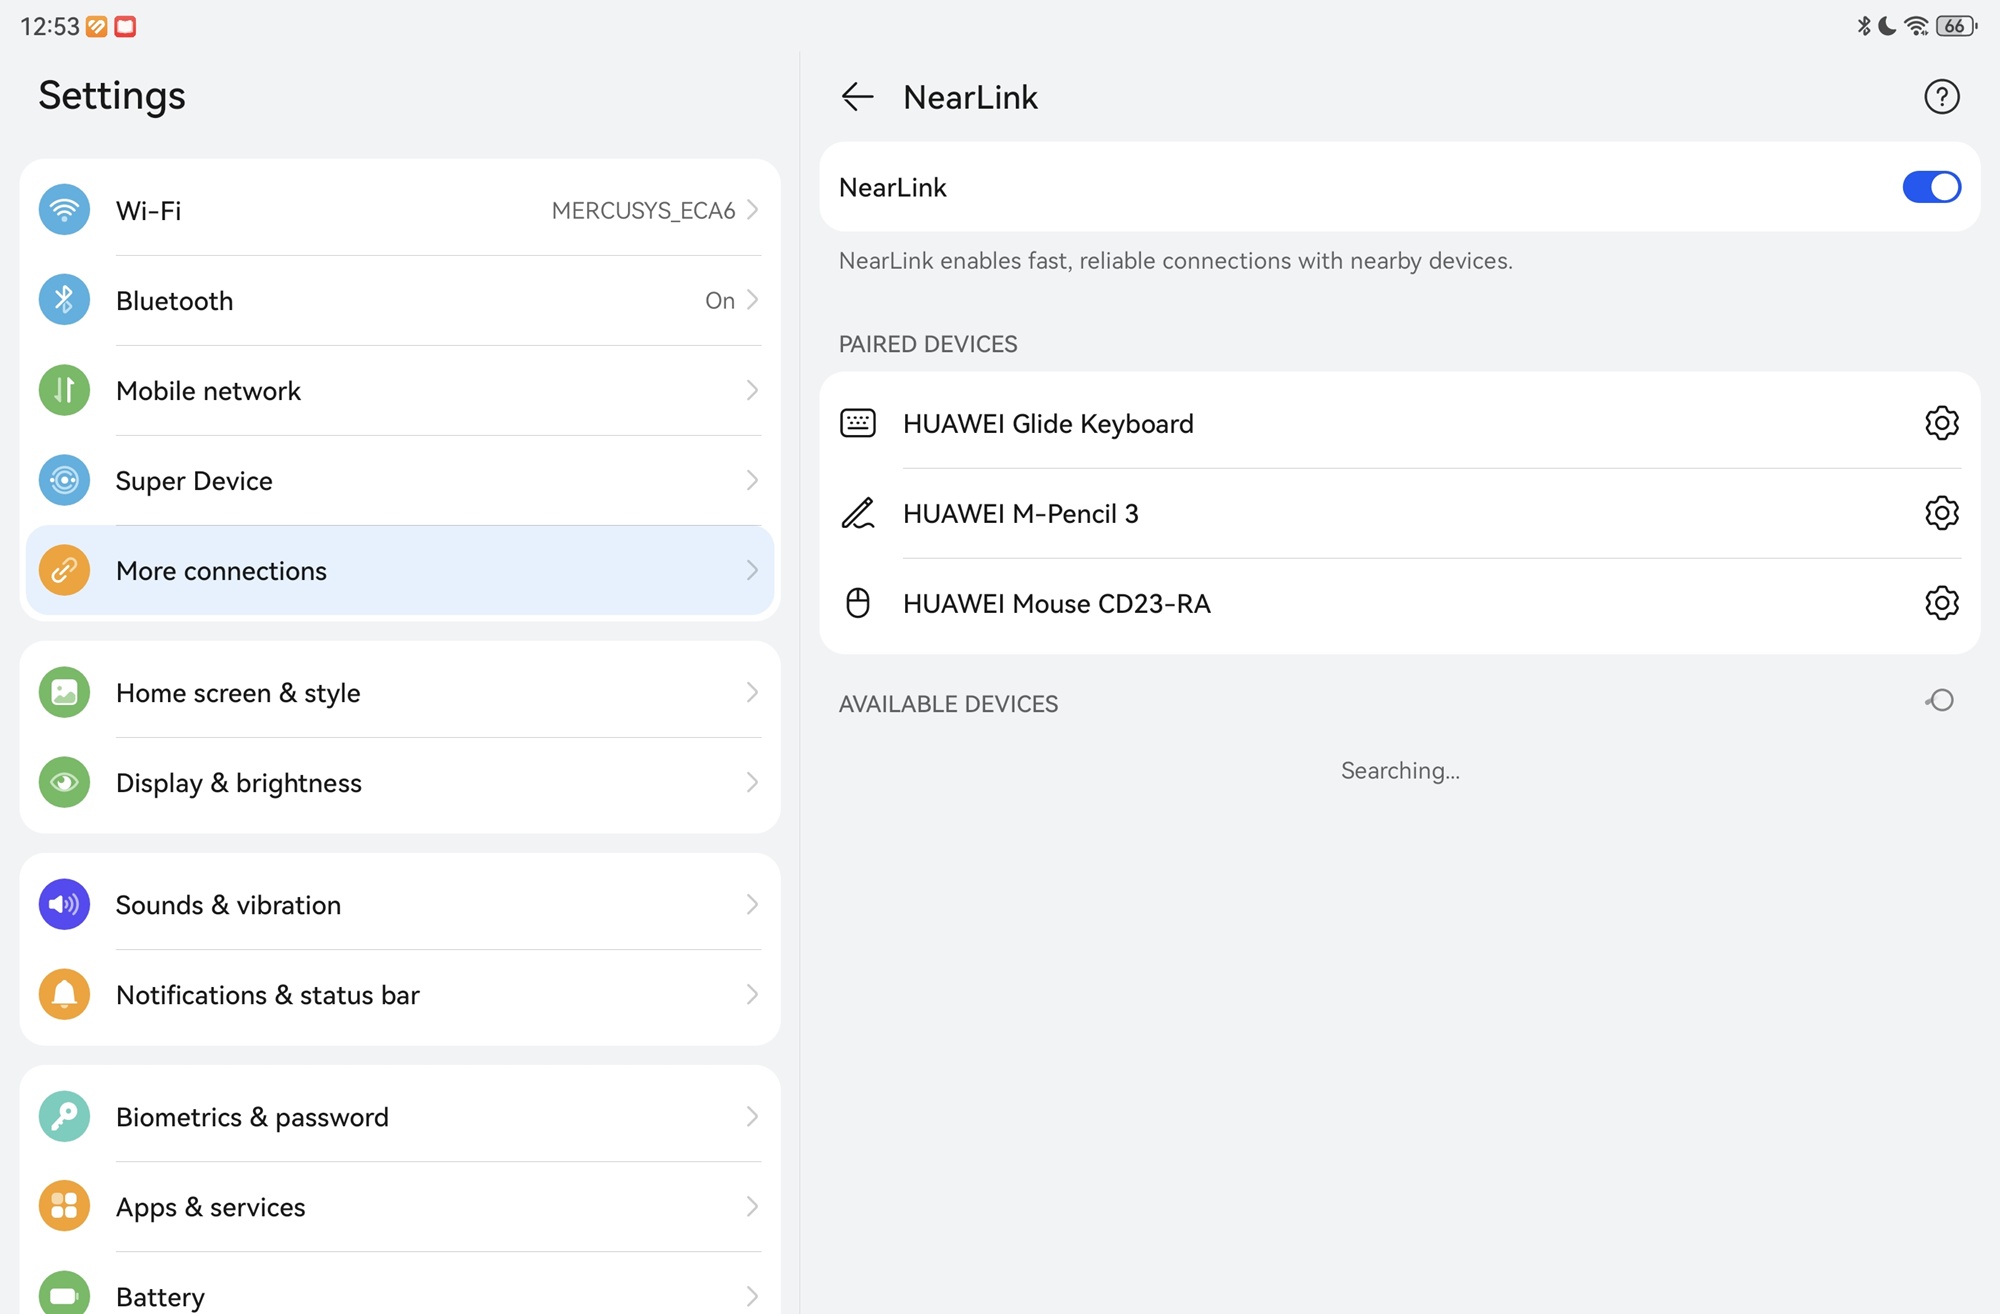Tap the Mobile network icon

64,390
